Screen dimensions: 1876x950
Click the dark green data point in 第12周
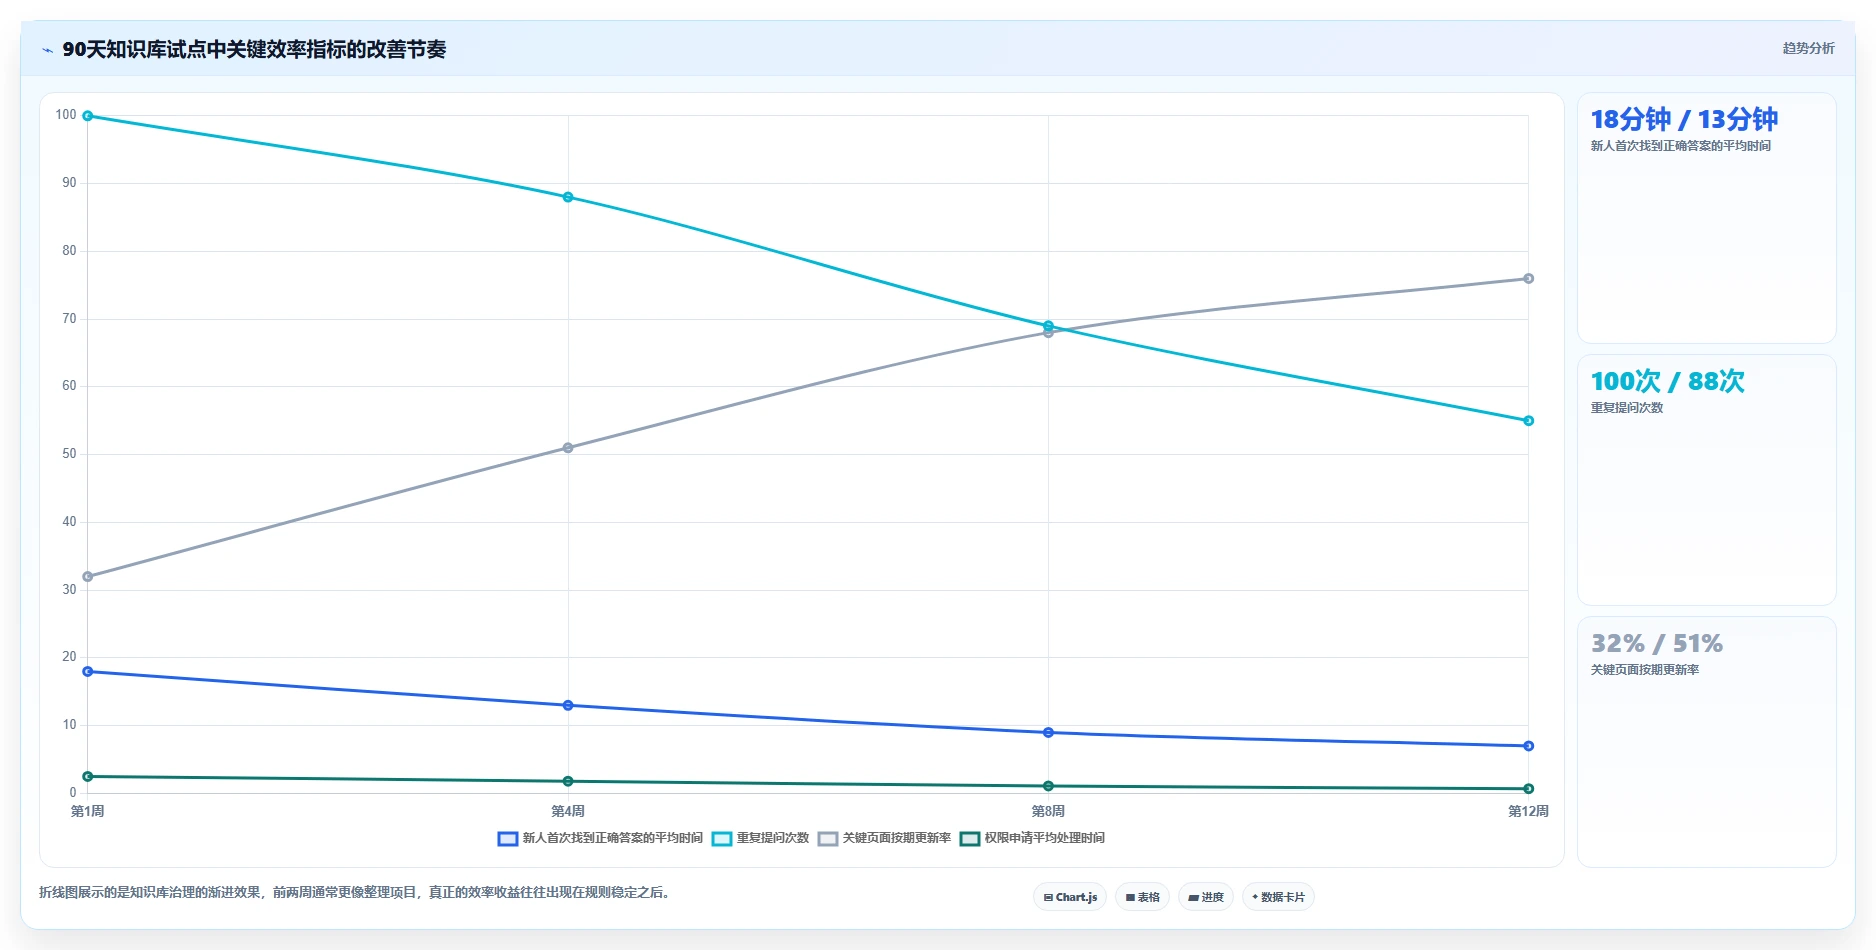click(x=1528, y=789)
